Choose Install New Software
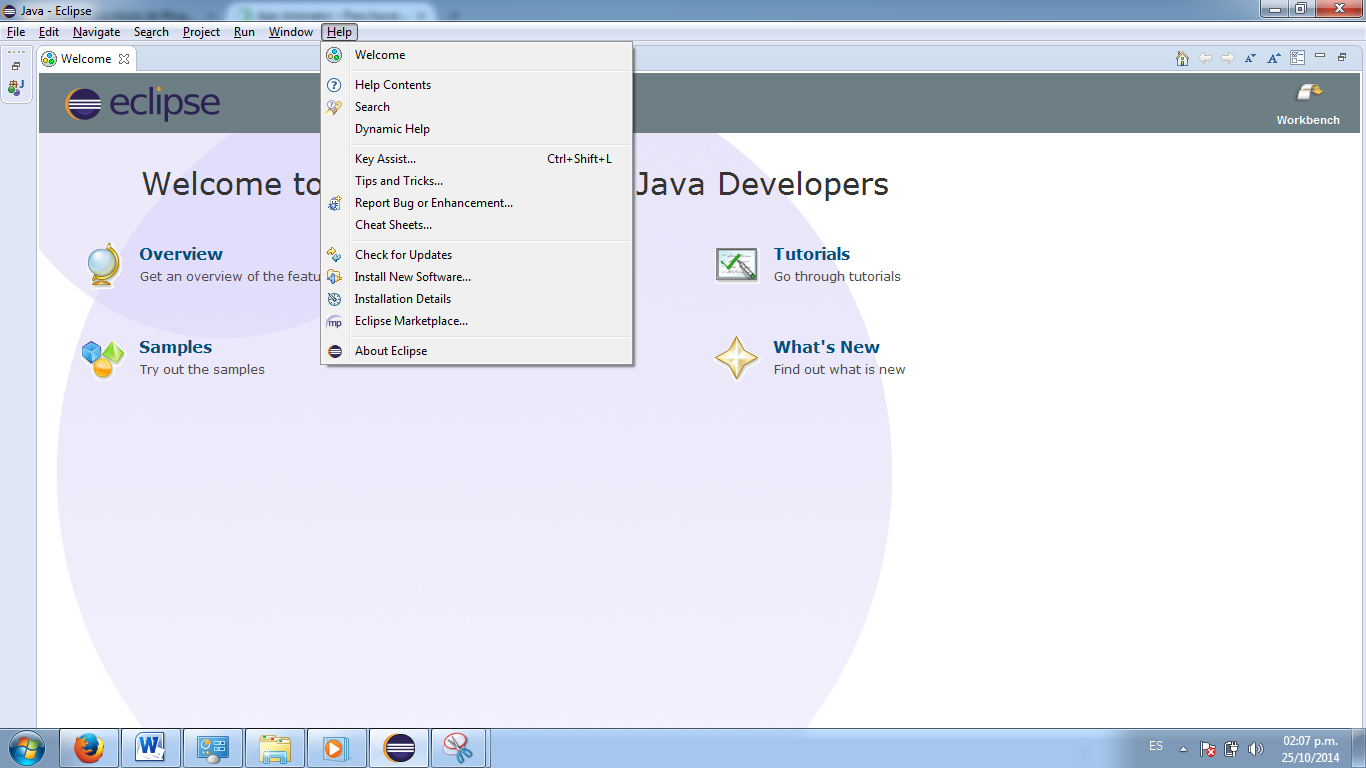The image size is (1366, 768). (477, 277)
